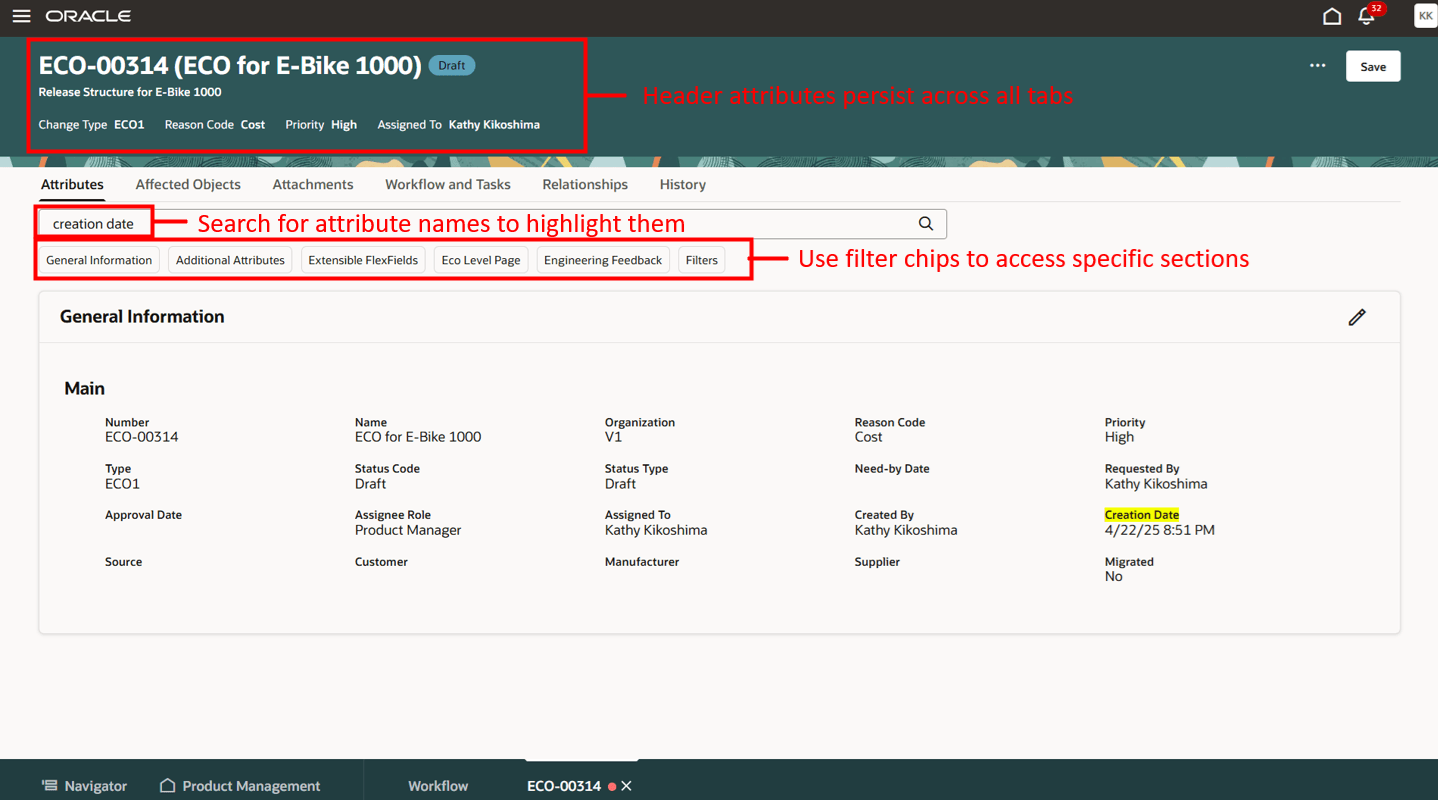Edit General Information with the pencil icon
Screen dimensions: 1438x800
1357,317
